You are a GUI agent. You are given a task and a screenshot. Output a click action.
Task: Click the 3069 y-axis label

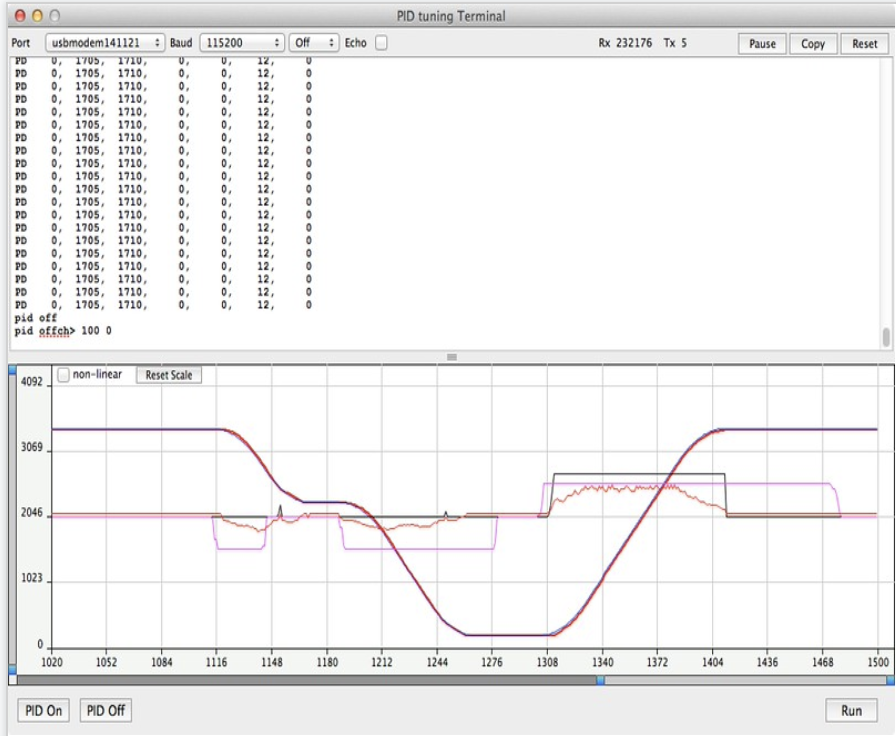pyautogui.click(x=31, y=447)
